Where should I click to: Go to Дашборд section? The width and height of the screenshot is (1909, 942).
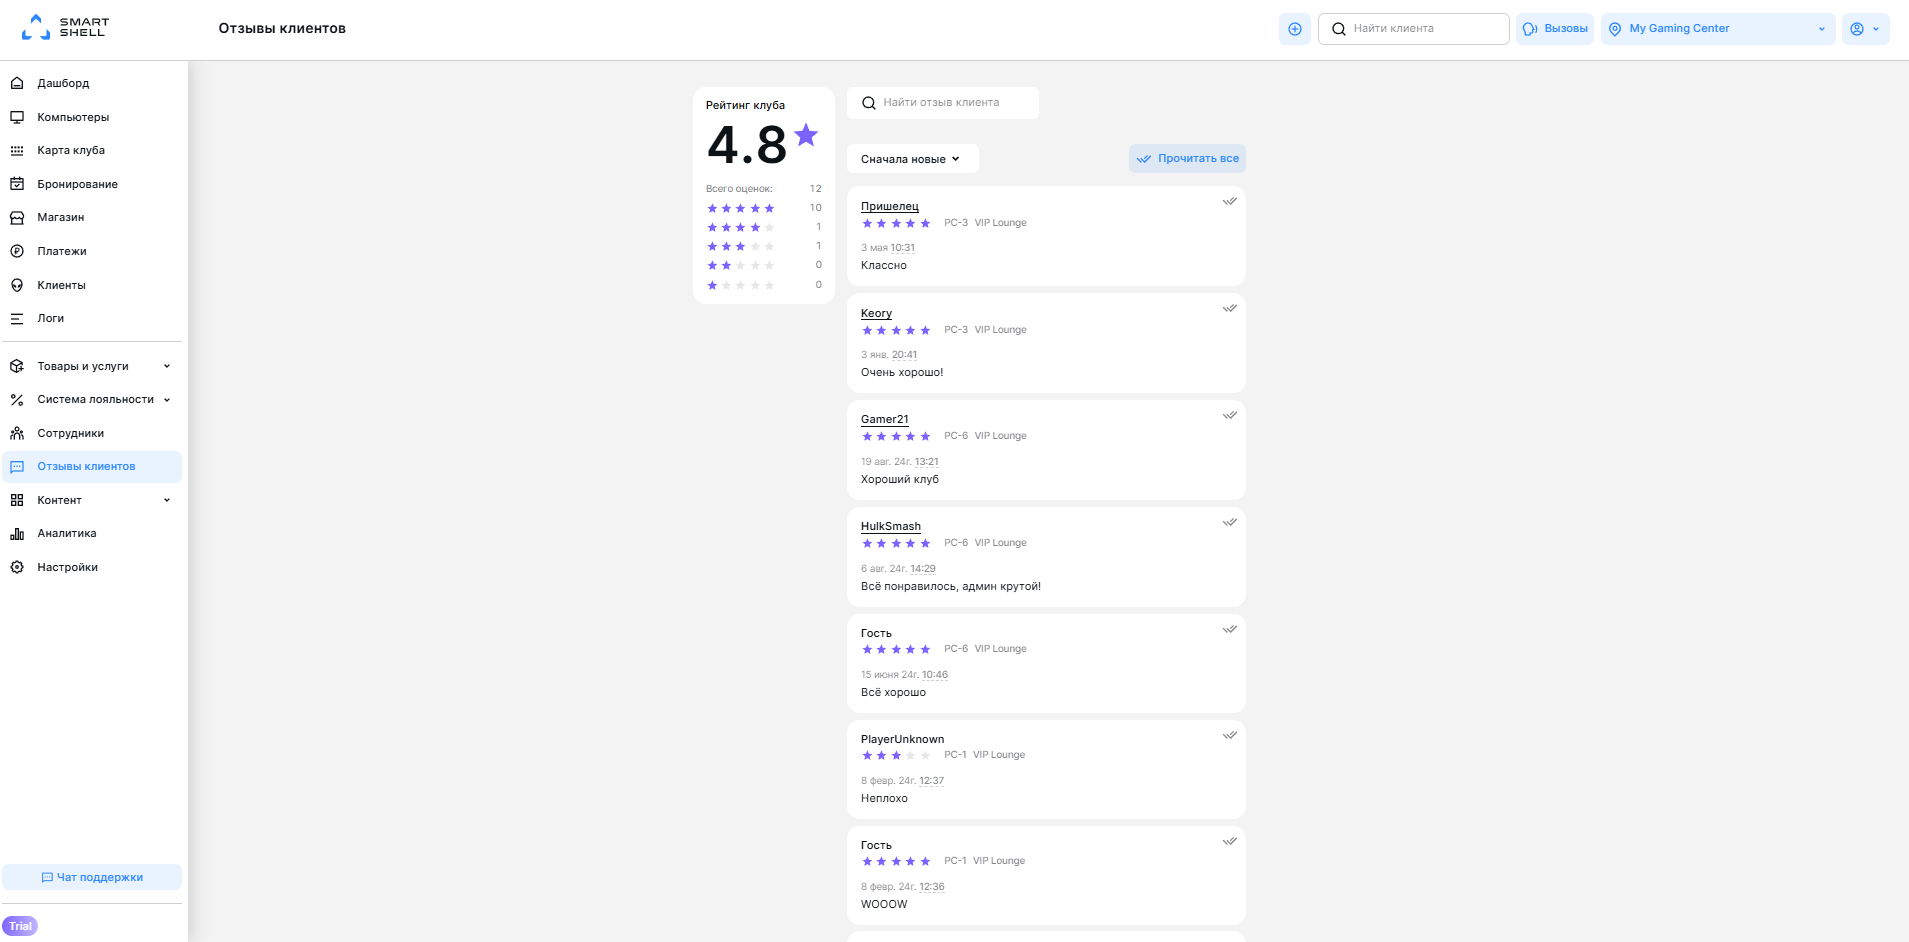92,83
